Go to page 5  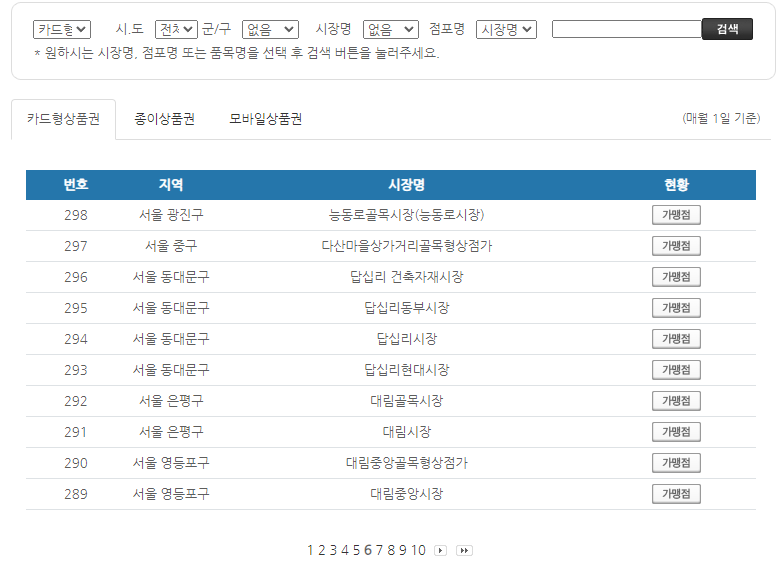coord(356,551)
